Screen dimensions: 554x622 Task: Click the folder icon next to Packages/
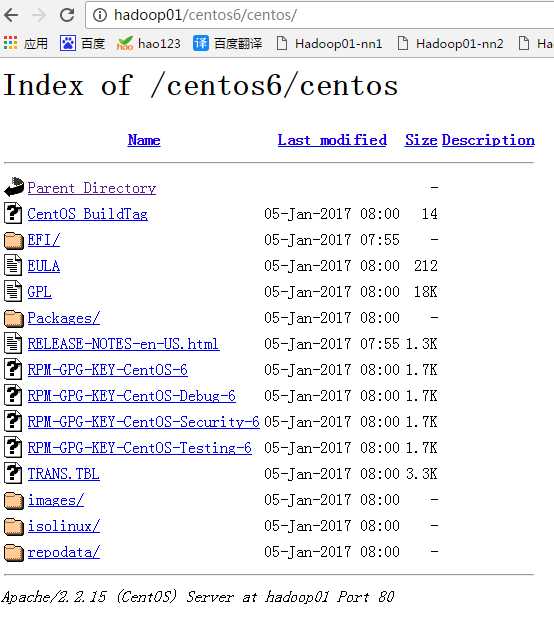(x=14, y=318)
